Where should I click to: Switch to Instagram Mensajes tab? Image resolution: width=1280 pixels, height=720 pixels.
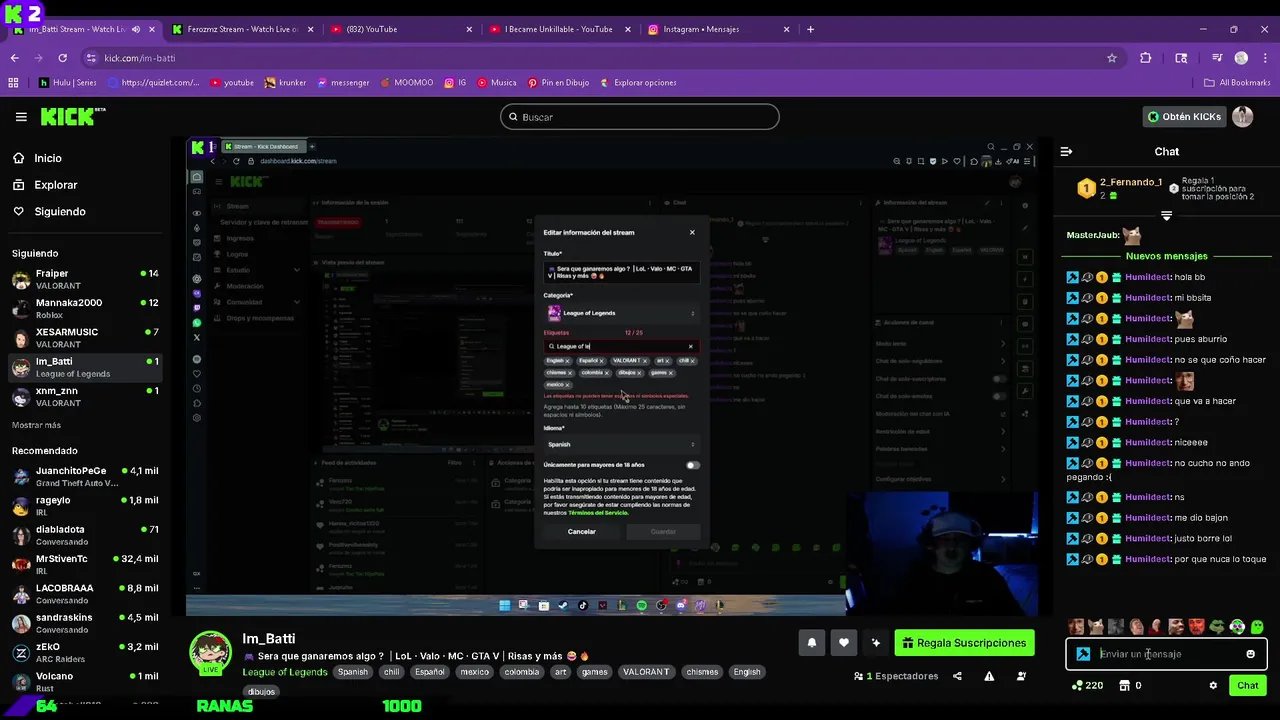716,29
